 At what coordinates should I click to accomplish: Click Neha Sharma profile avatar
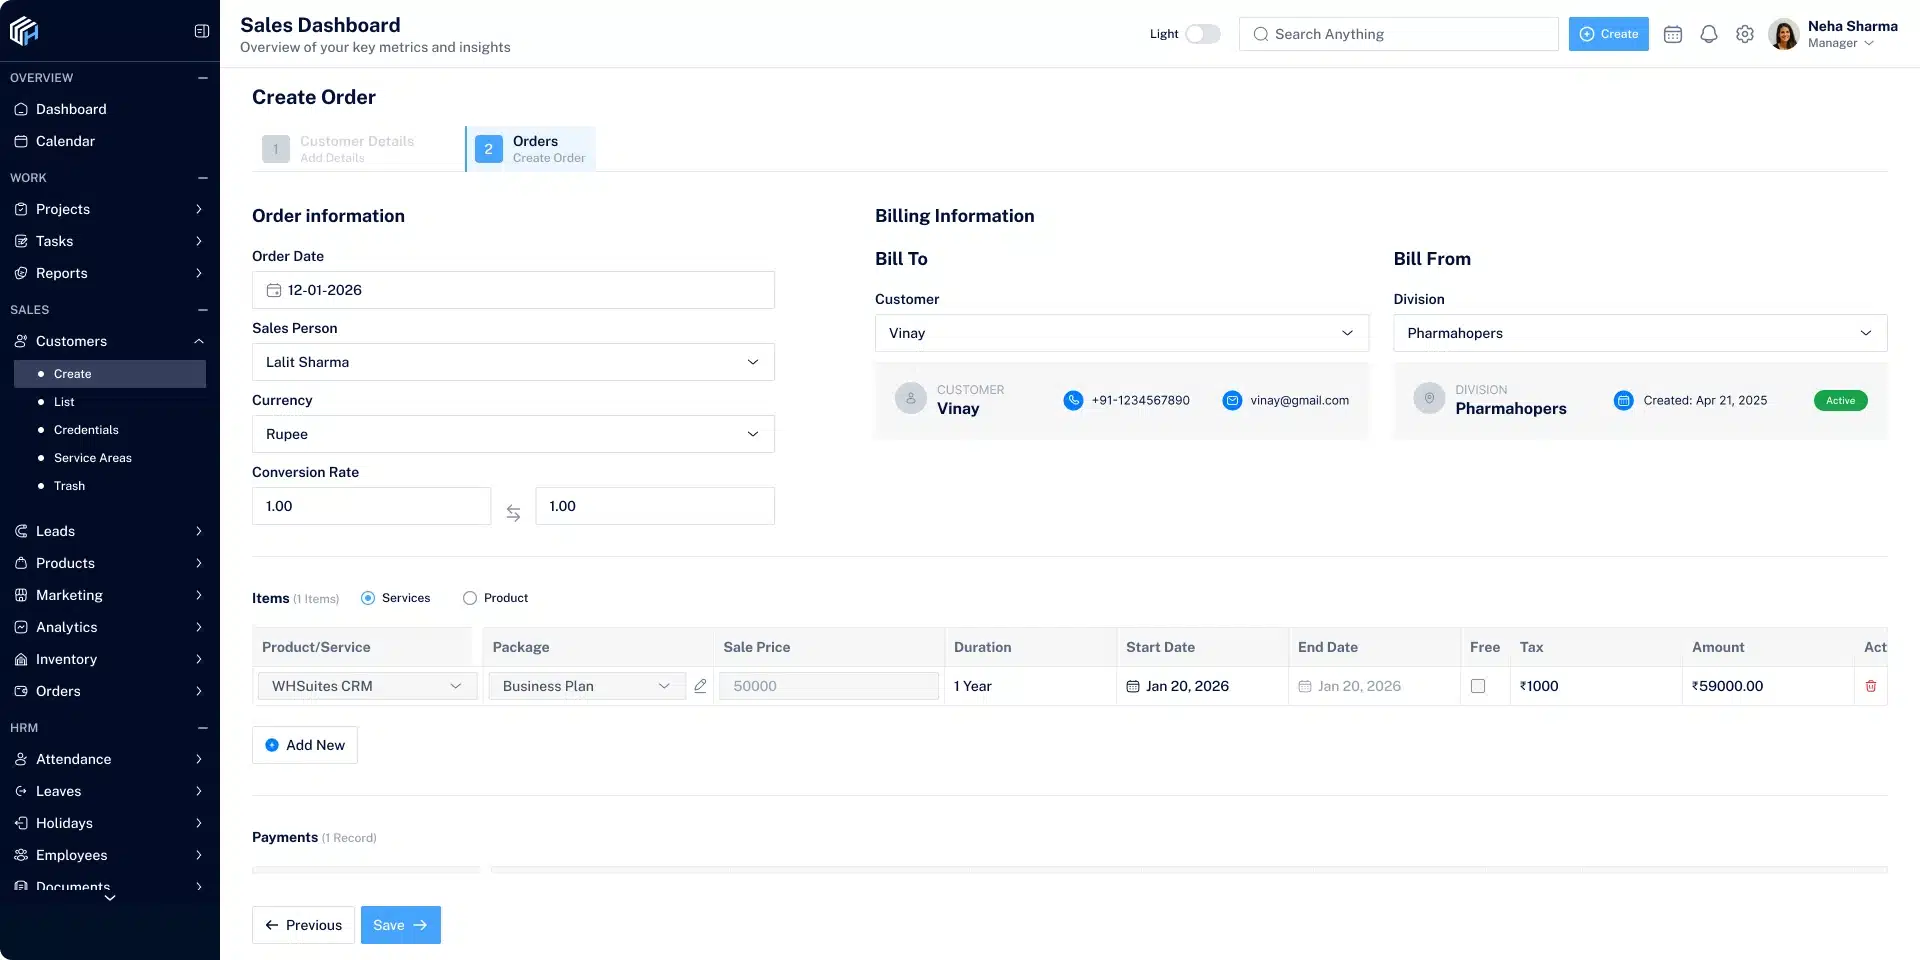[x=1784, y=34]
